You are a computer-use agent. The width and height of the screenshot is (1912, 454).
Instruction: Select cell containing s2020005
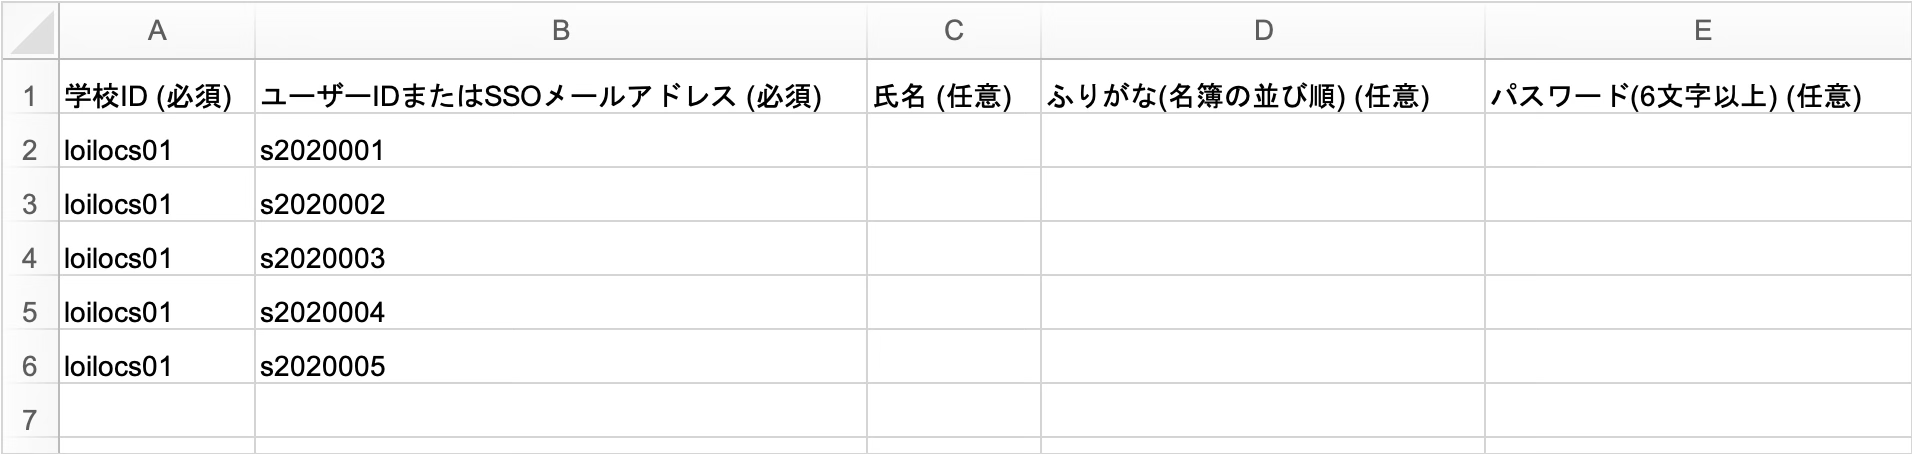coord(561,366)
